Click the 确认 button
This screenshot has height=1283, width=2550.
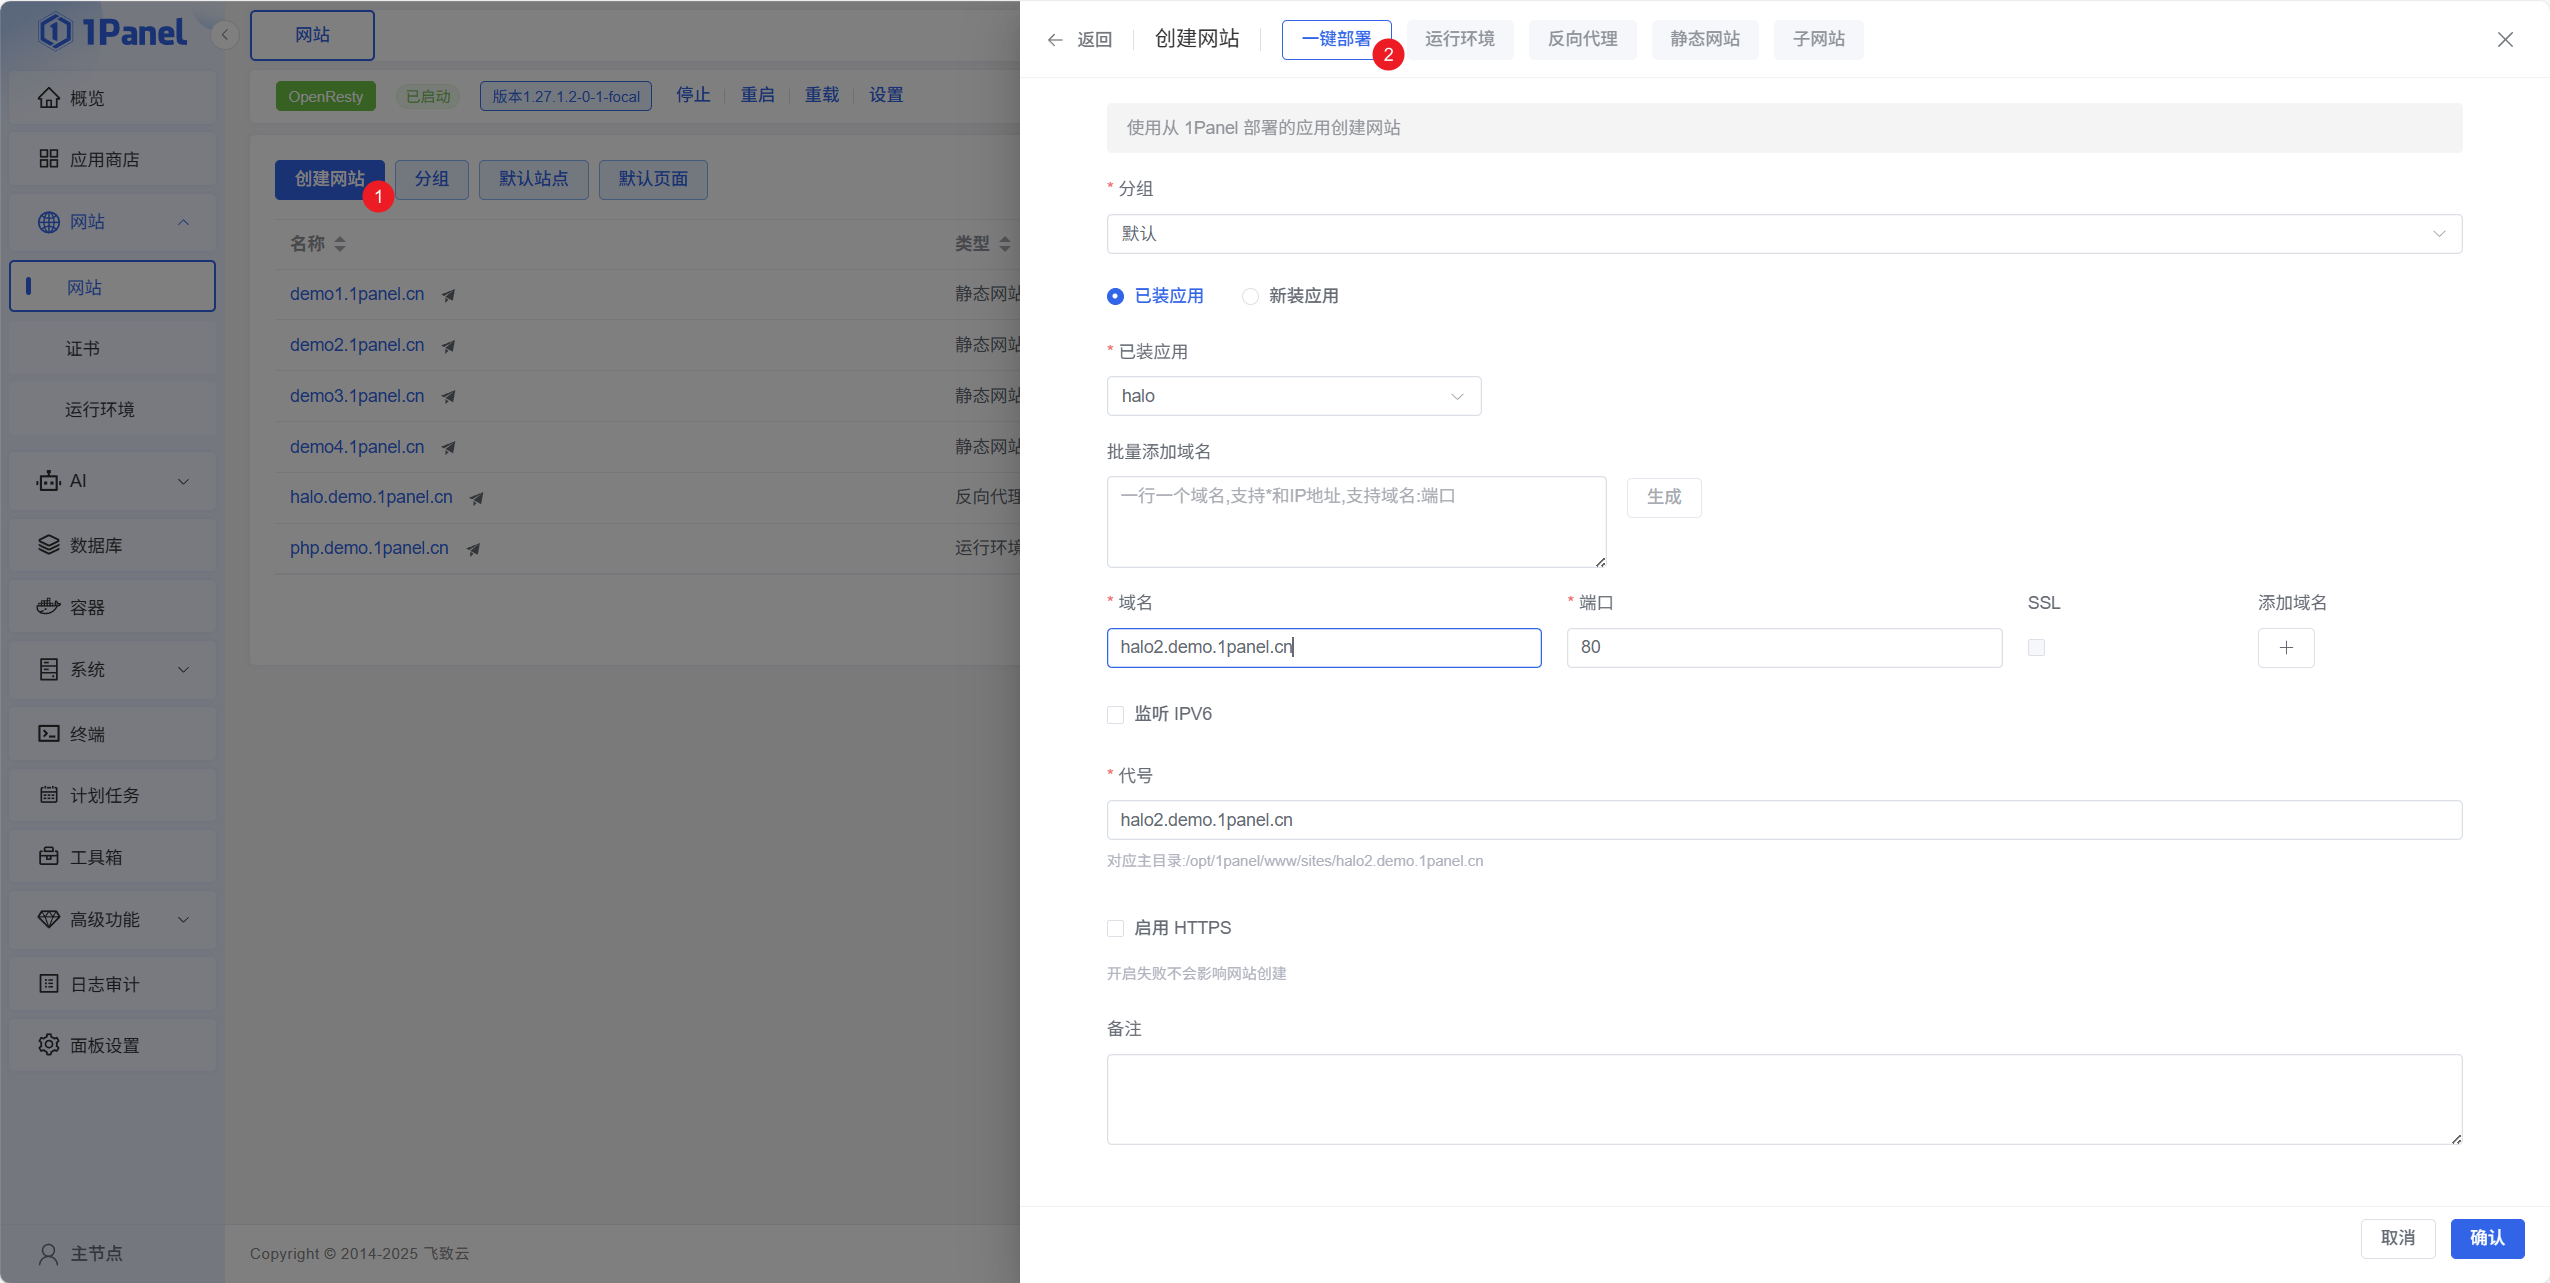pos(2487,1238)
